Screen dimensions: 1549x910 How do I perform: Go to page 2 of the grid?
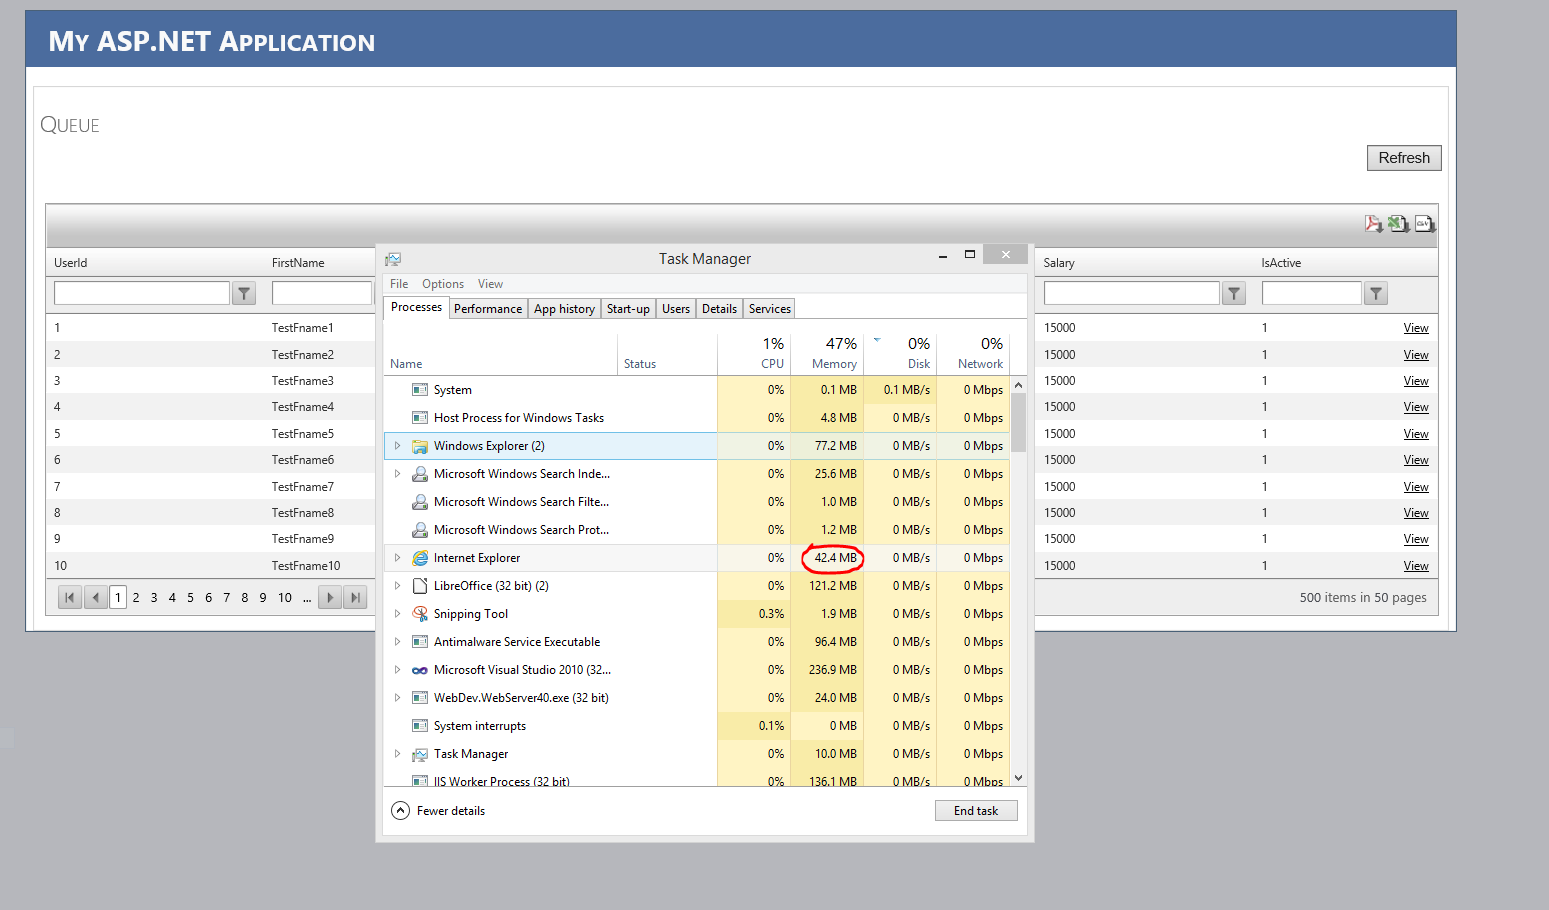(x=136, y=598)
